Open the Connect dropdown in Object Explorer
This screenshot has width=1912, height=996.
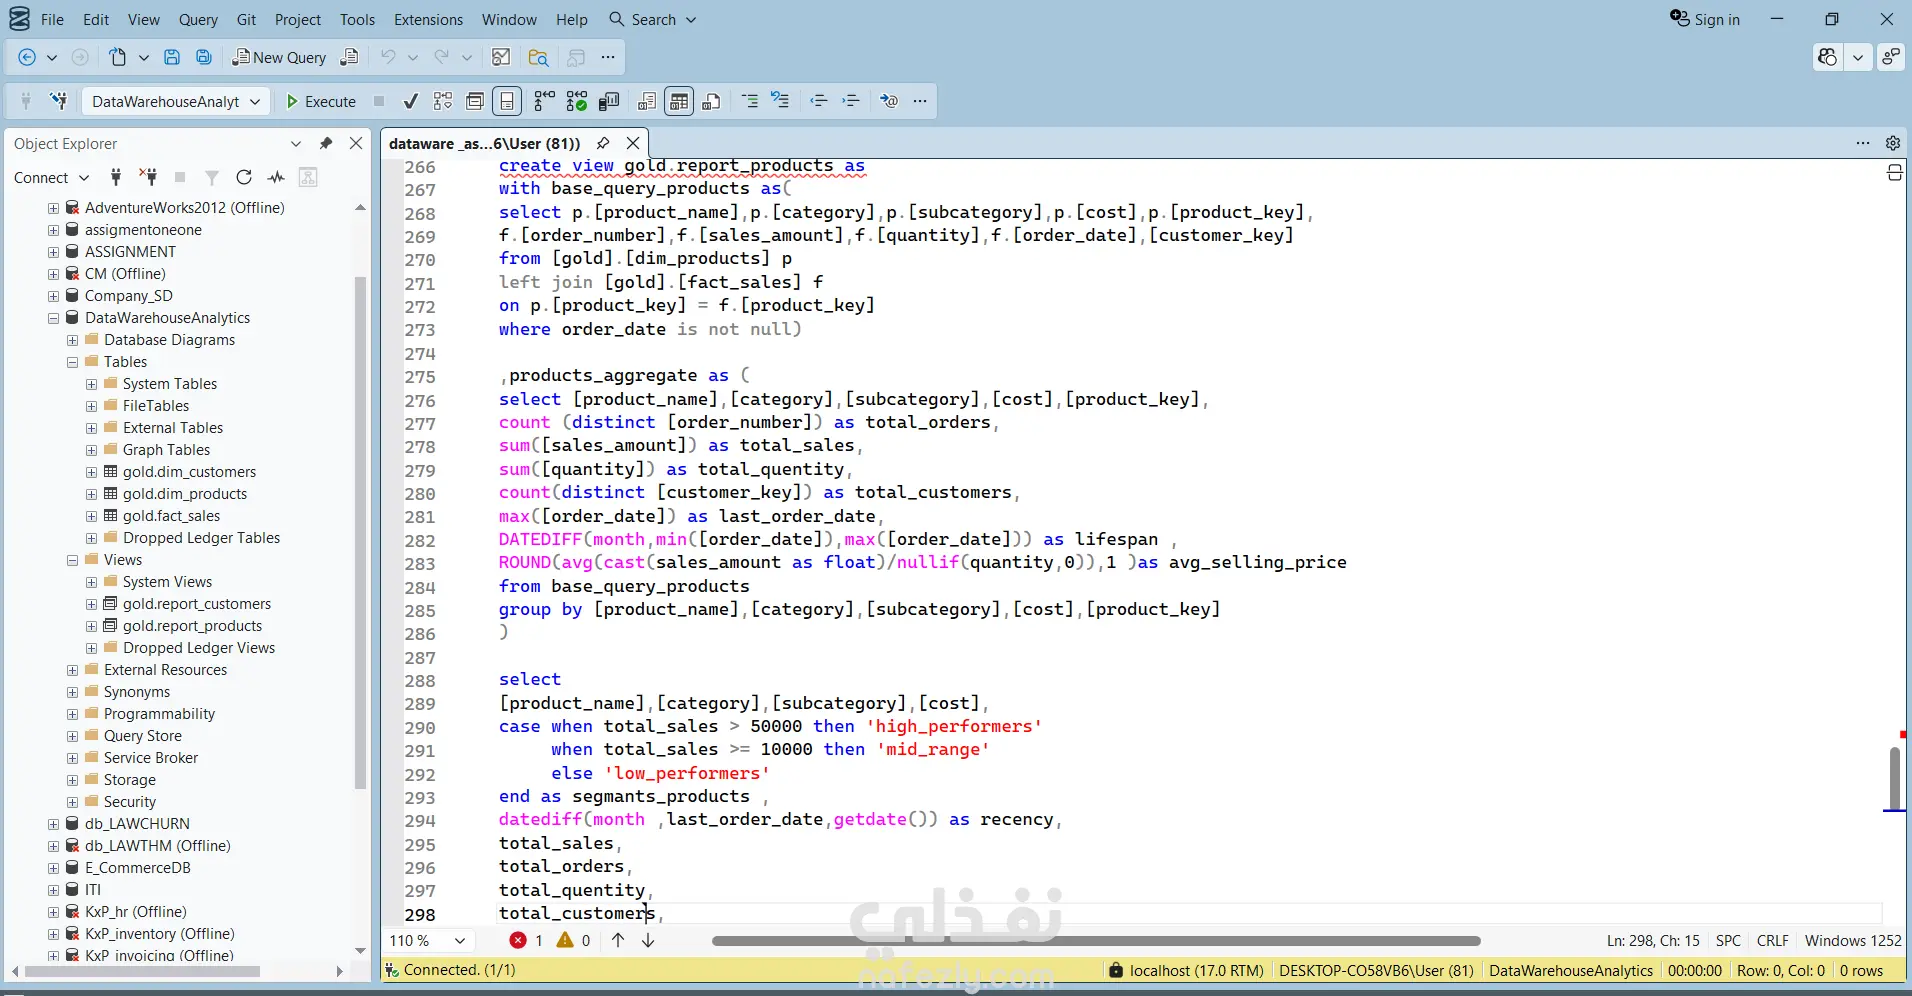(52, 177)
